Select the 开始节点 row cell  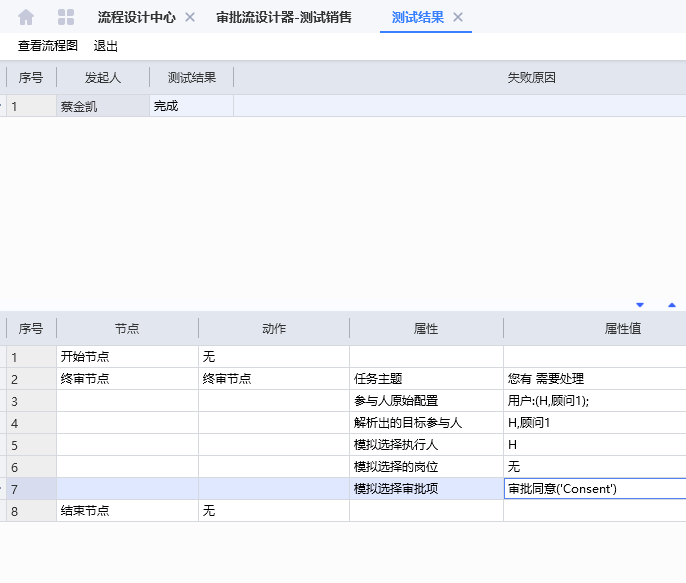point(127,357)
